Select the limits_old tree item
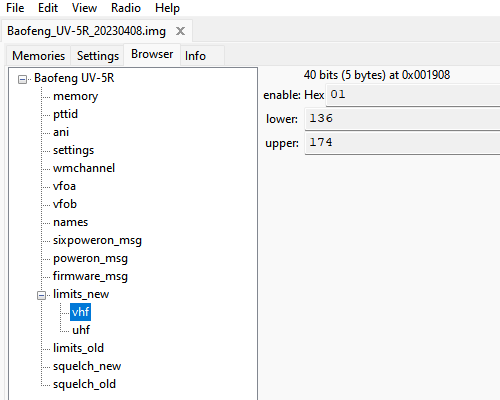Image resolution: width=500 pixels, height=400 pixels. pos(78,348)
